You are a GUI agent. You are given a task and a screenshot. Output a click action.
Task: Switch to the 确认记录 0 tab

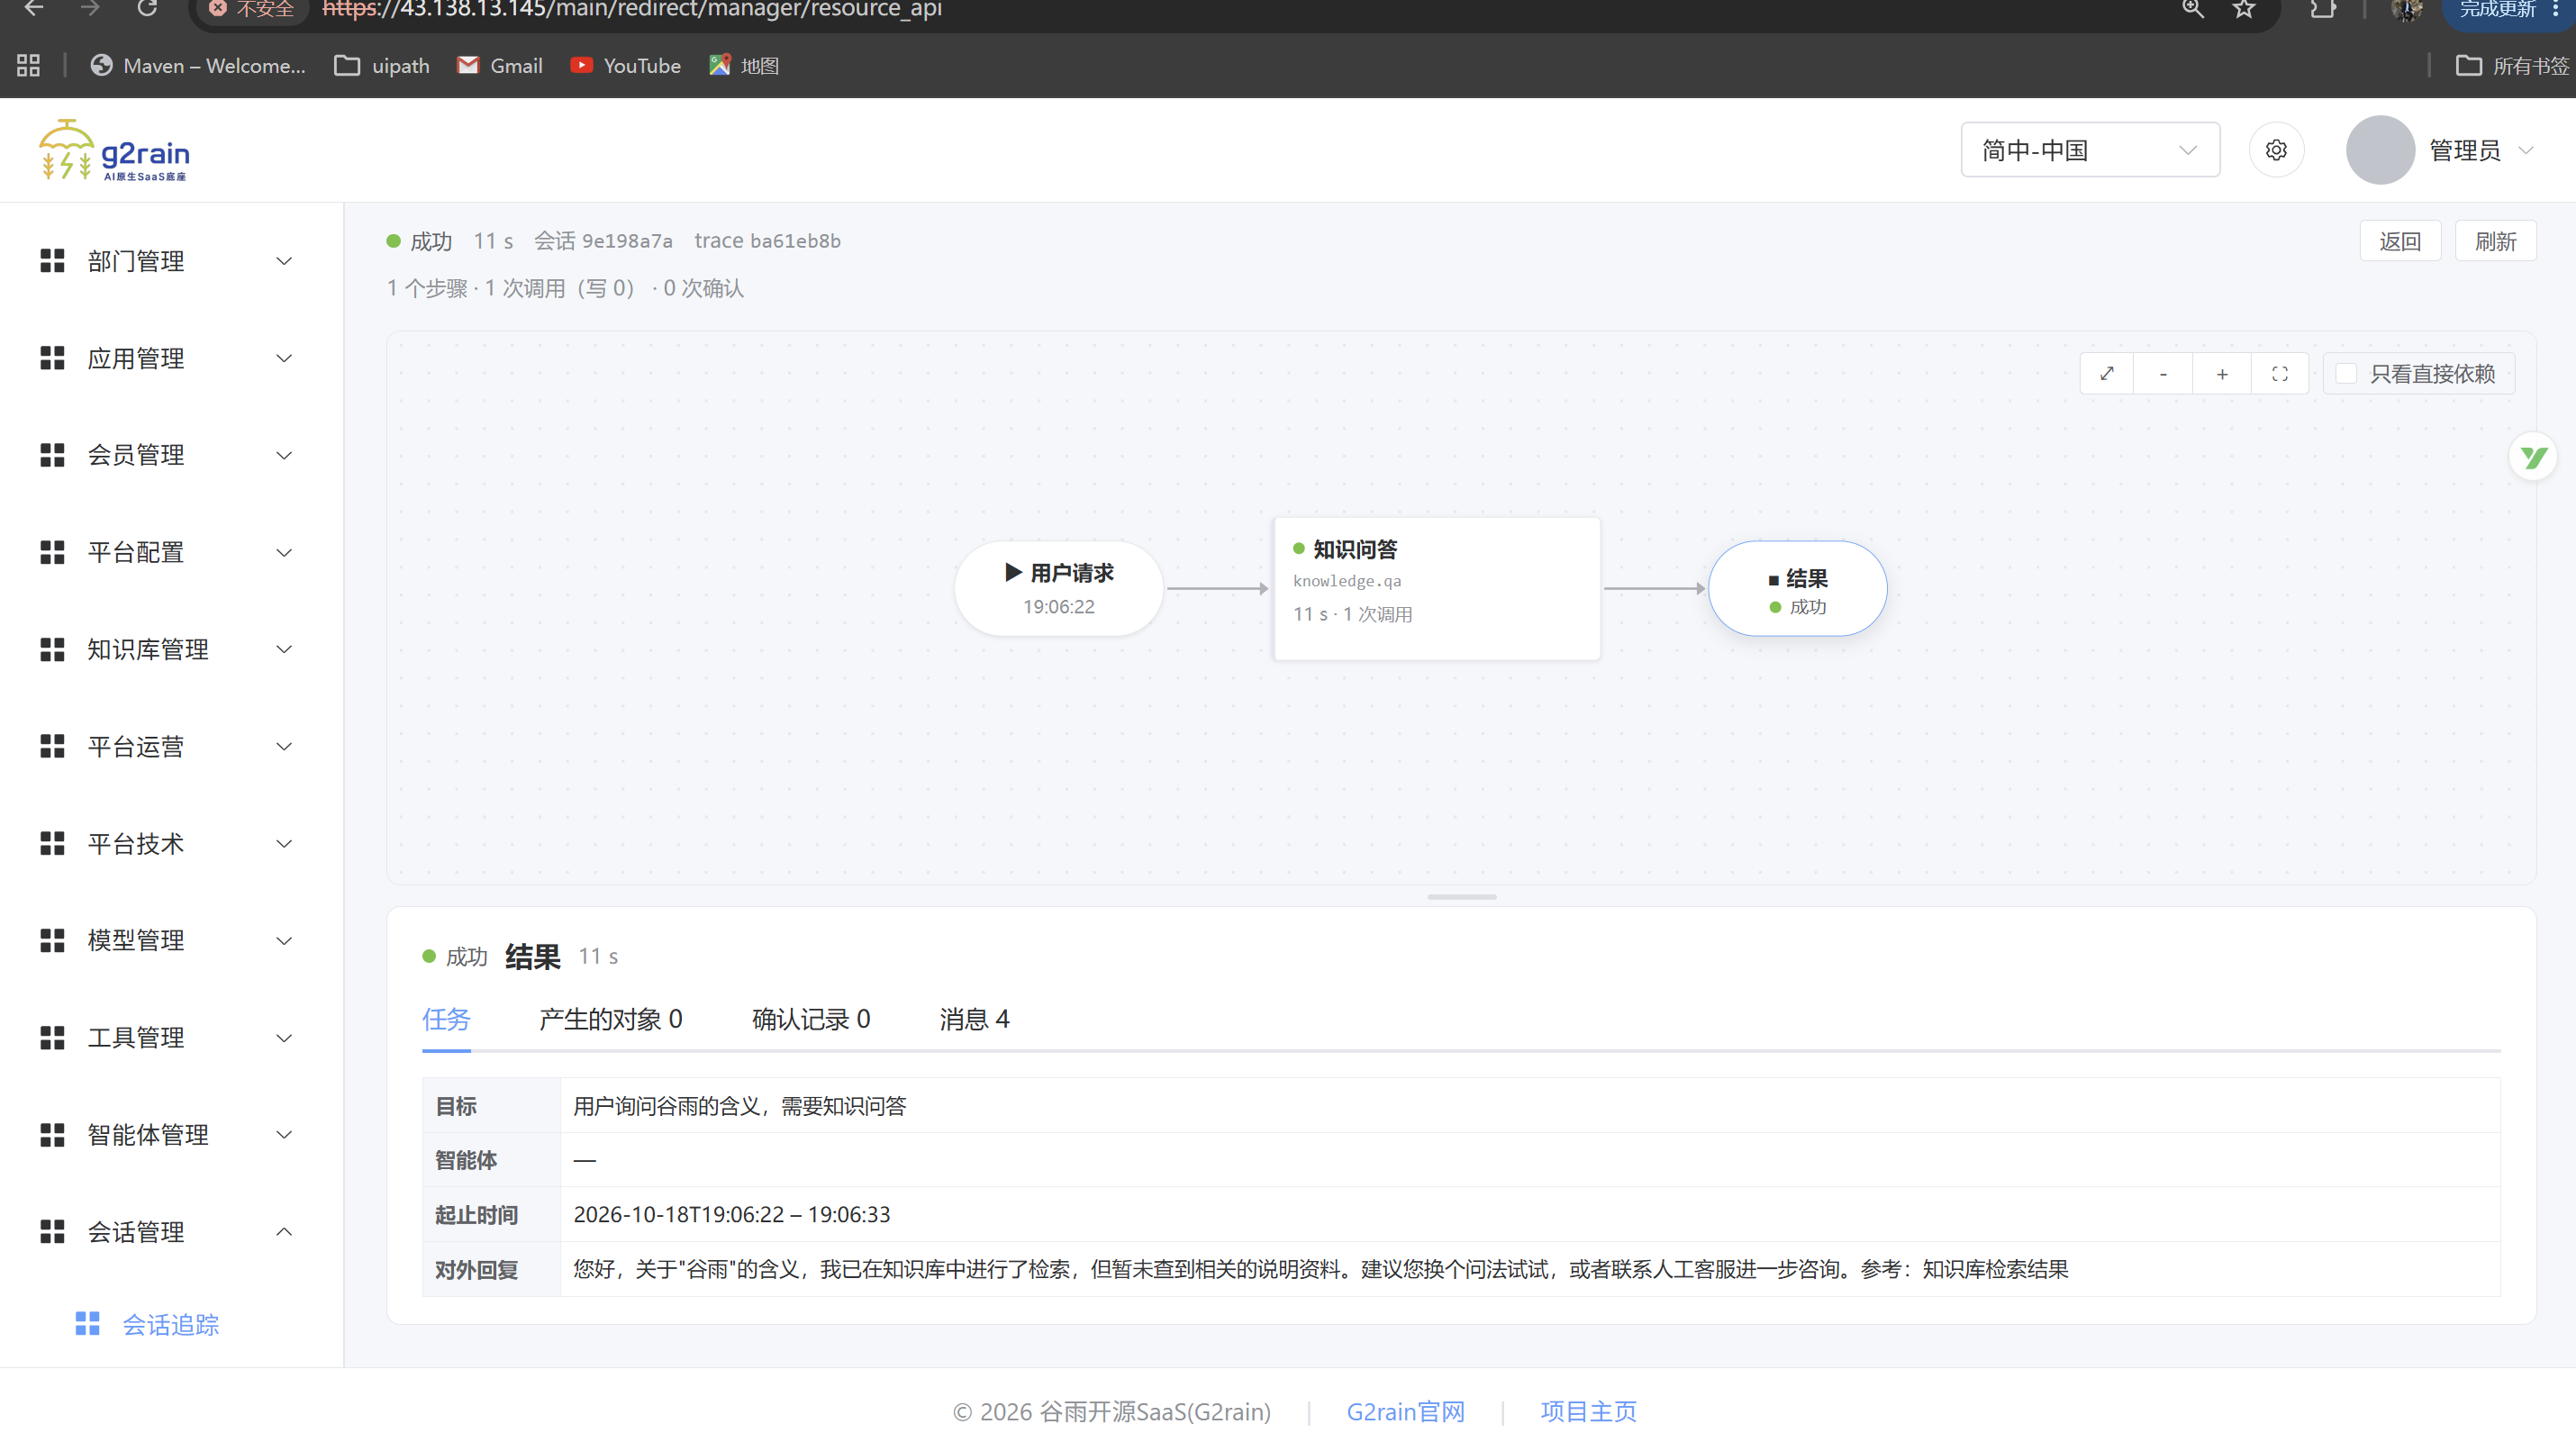(811, 1018)
